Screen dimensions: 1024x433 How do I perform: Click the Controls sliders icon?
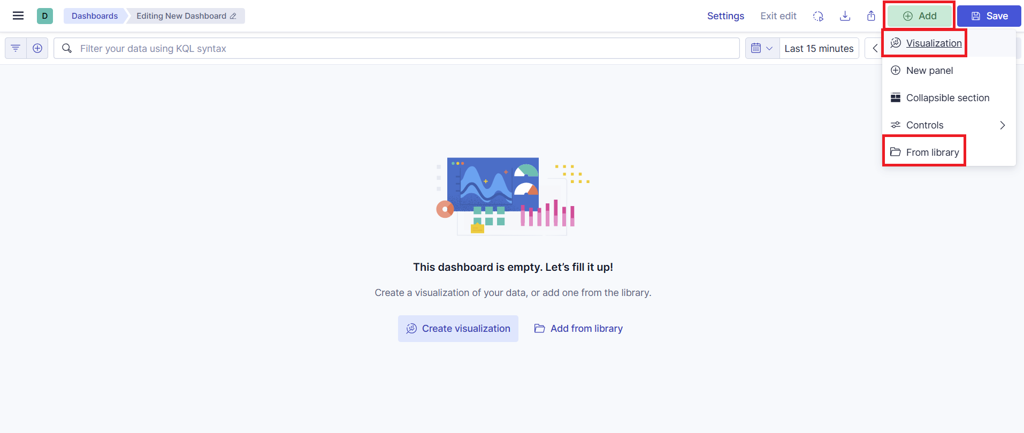pos(895,125)
